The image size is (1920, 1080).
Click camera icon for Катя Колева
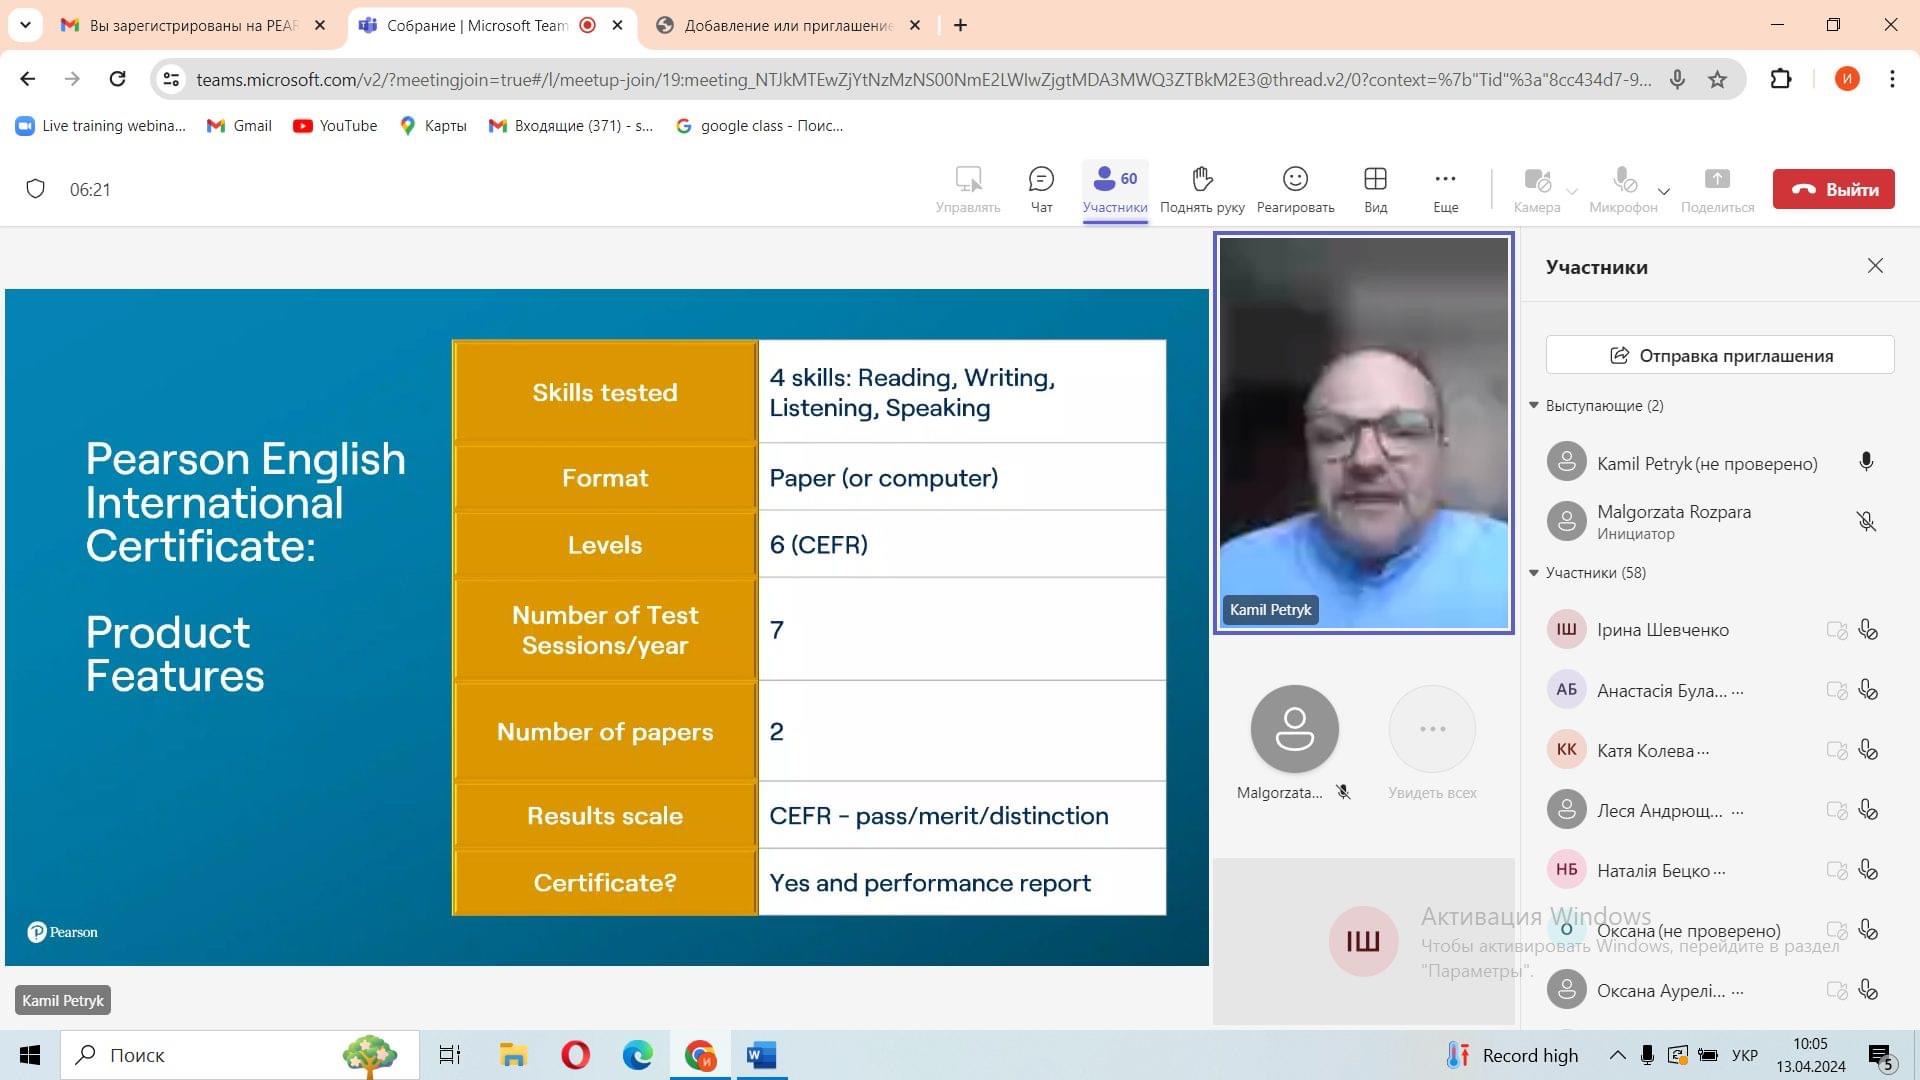[x=1836, y=750]
